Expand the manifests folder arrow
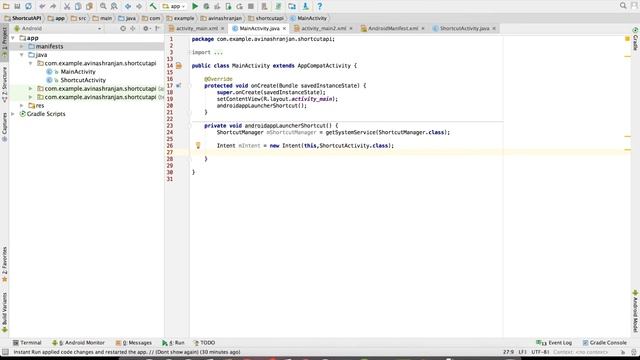The image size is (640, 360). [x=22, y=47]
